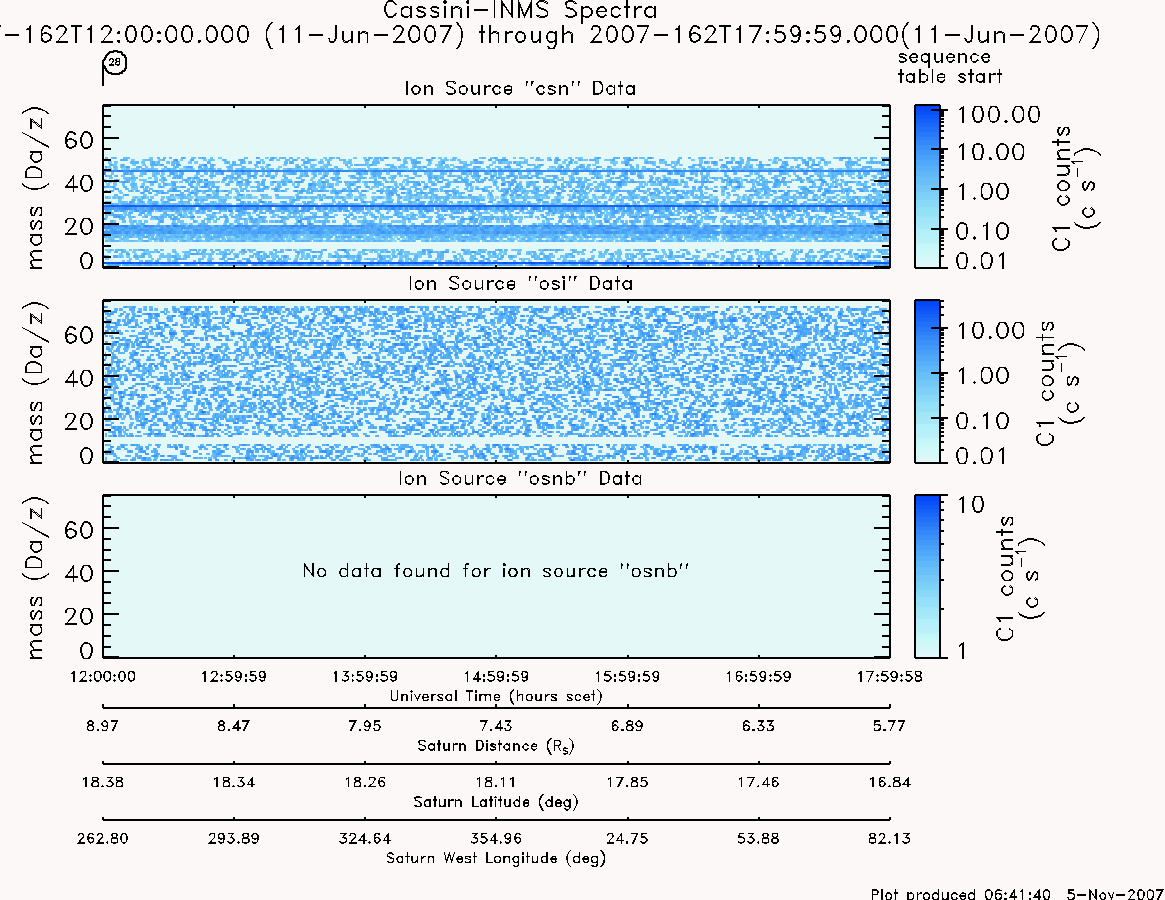
Task: Click the 12:00:00 time tick label
Action: [103, 676]
